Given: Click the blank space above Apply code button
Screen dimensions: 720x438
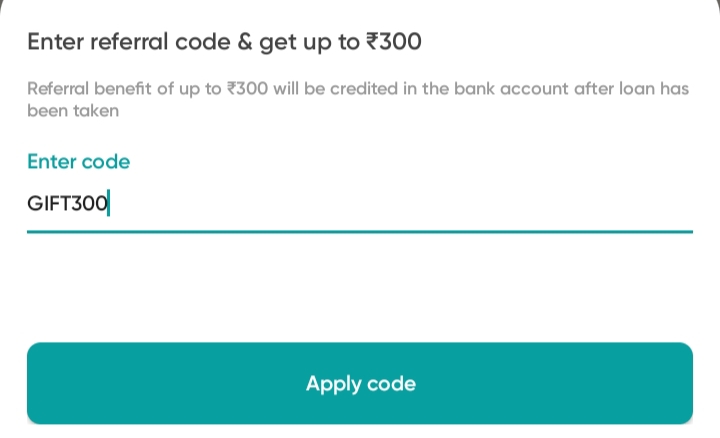Looking at the screenshot, I should (360, 287).
